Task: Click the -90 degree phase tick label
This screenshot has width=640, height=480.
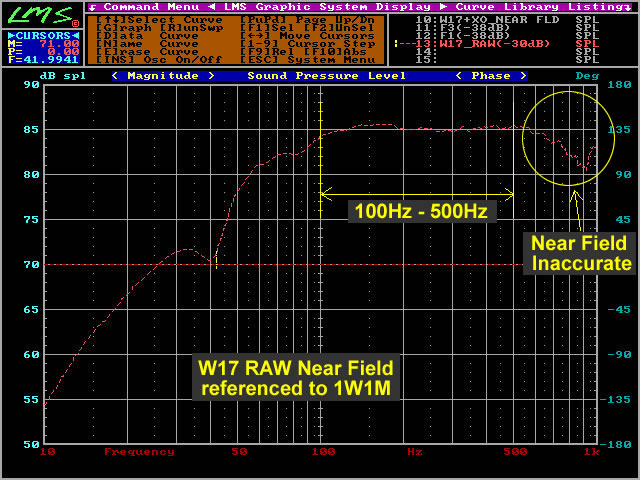Action: [619, 355]
